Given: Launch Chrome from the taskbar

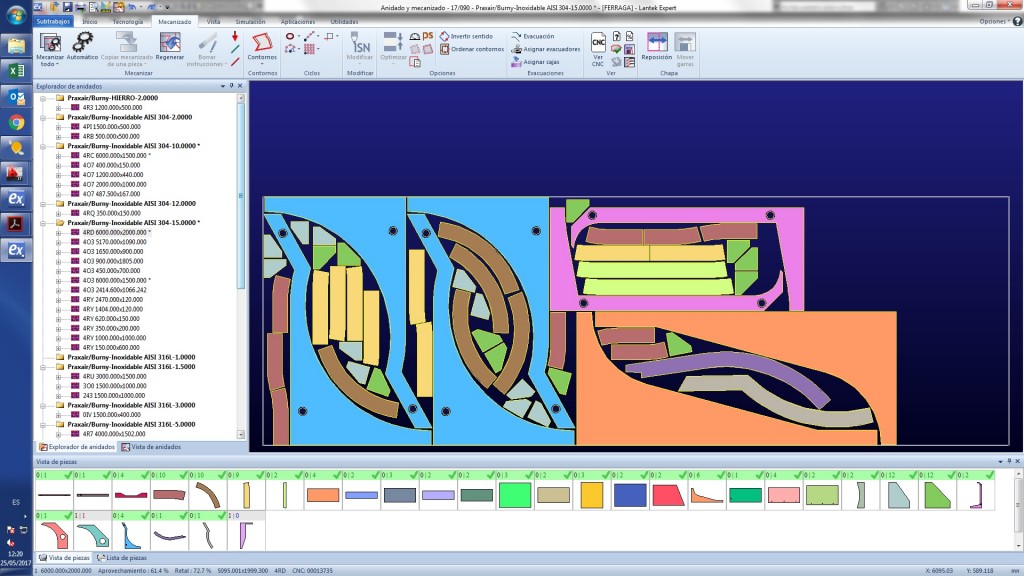Looking at the screenshot, I should pos(16,122).
